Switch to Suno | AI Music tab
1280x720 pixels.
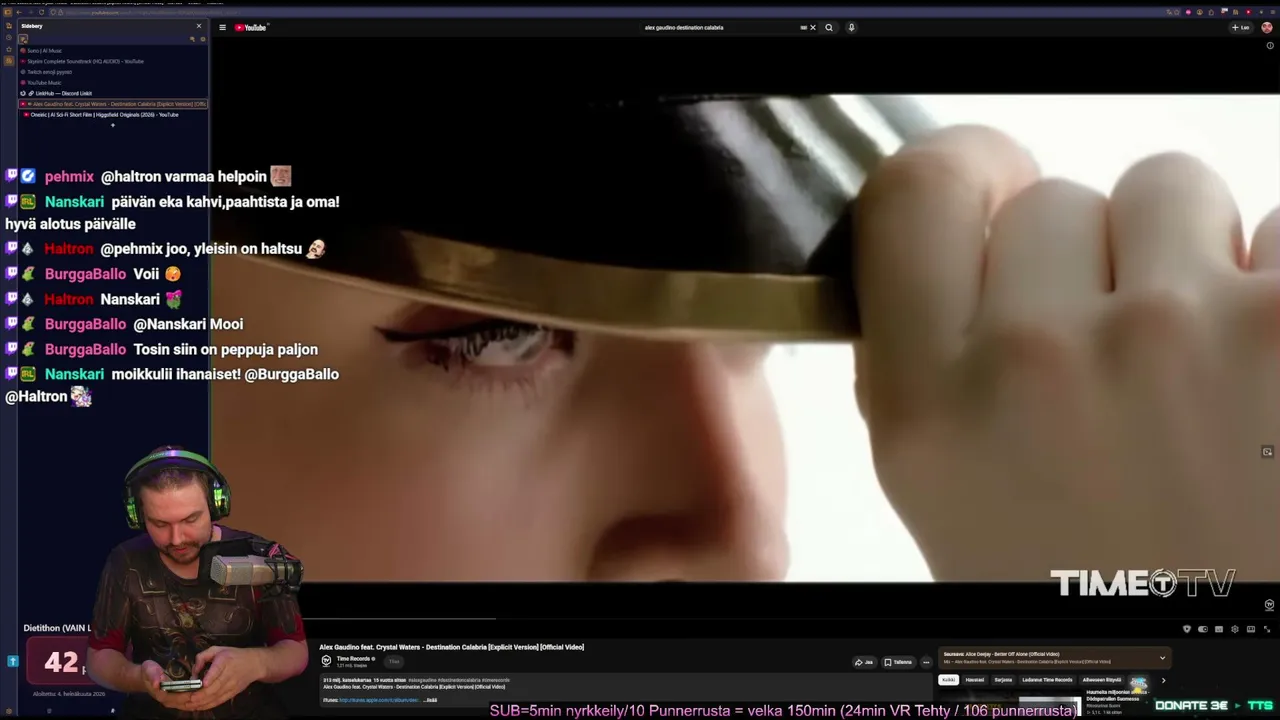113,51
